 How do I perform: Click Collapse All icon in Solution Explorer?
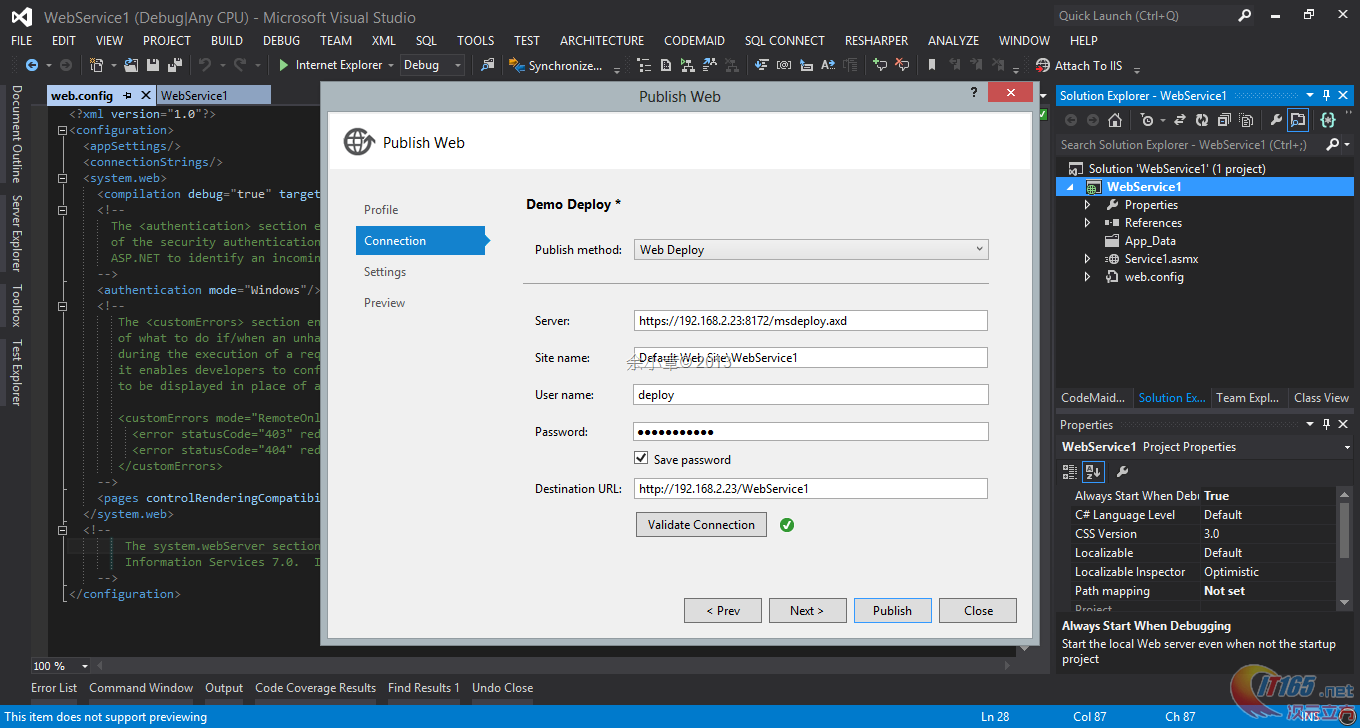coord(1223,120)
